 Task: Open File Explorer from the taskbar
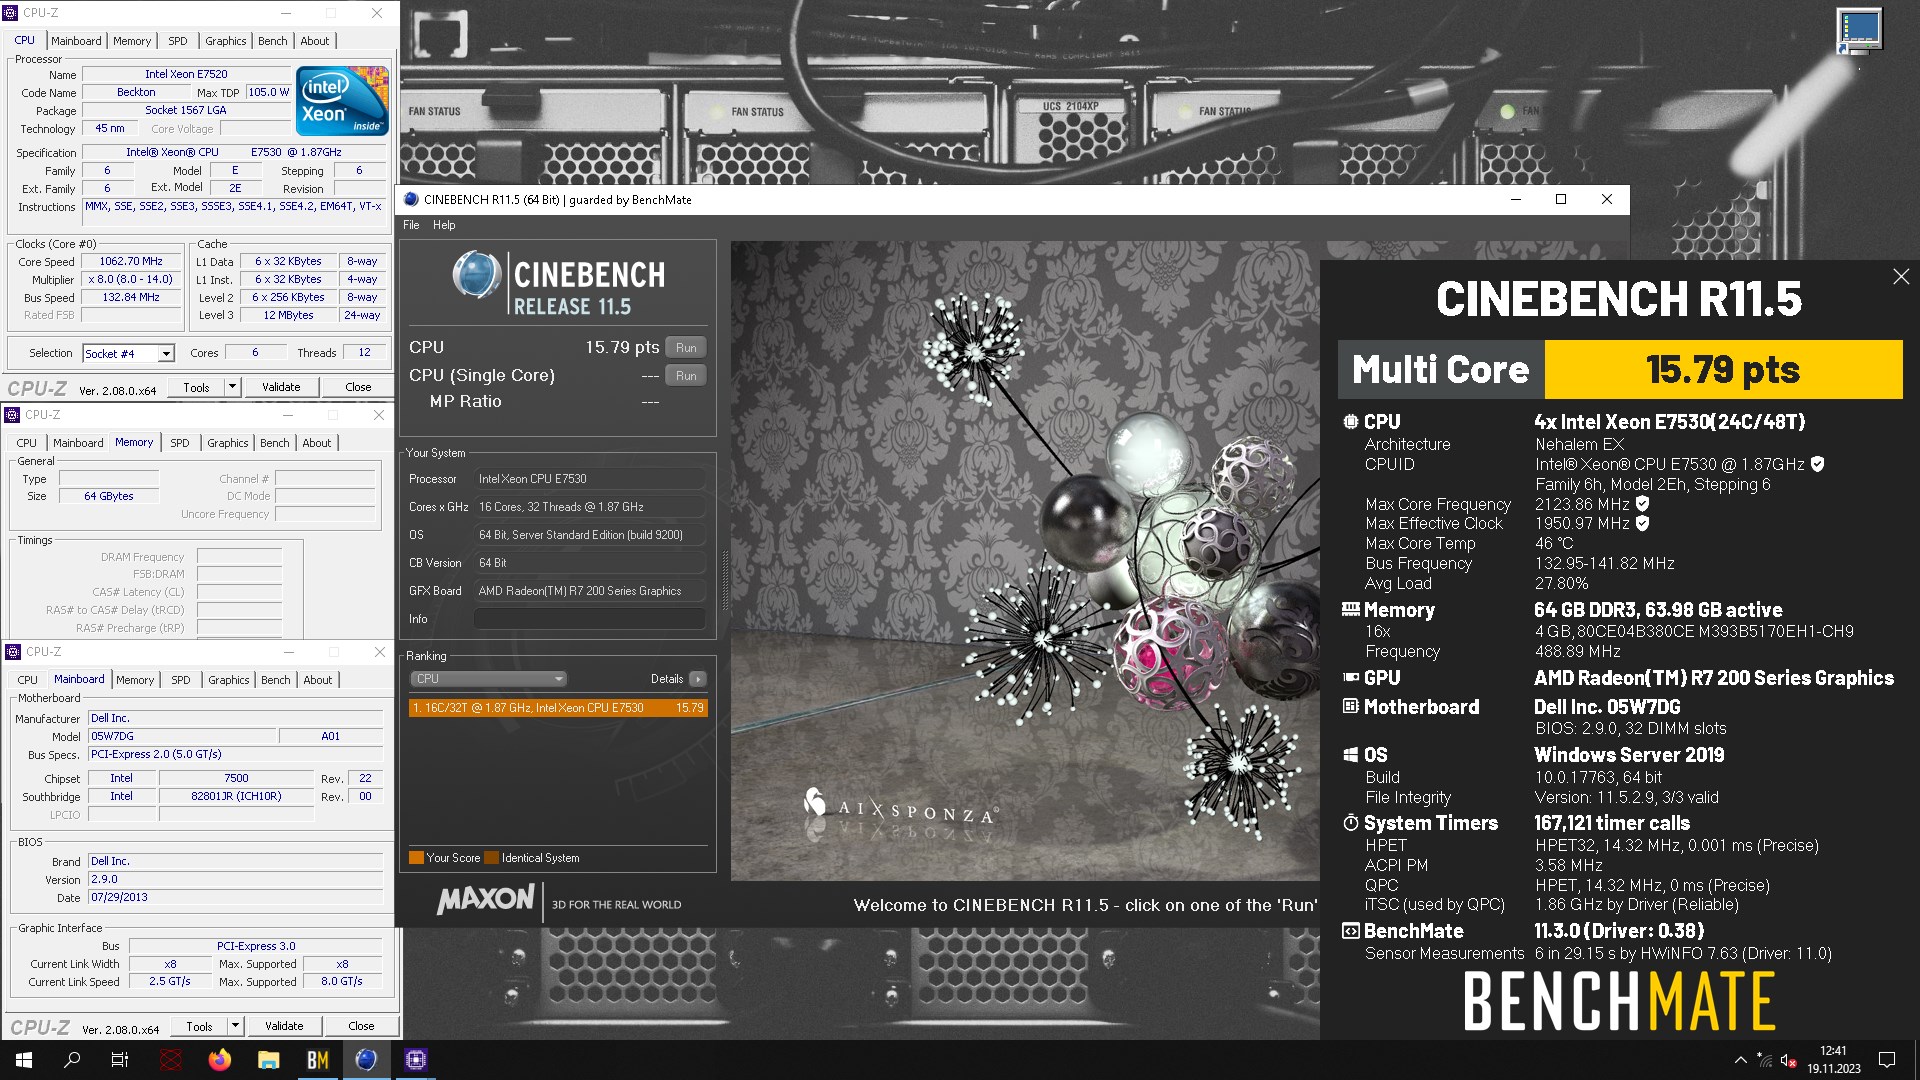point(269,1060)
